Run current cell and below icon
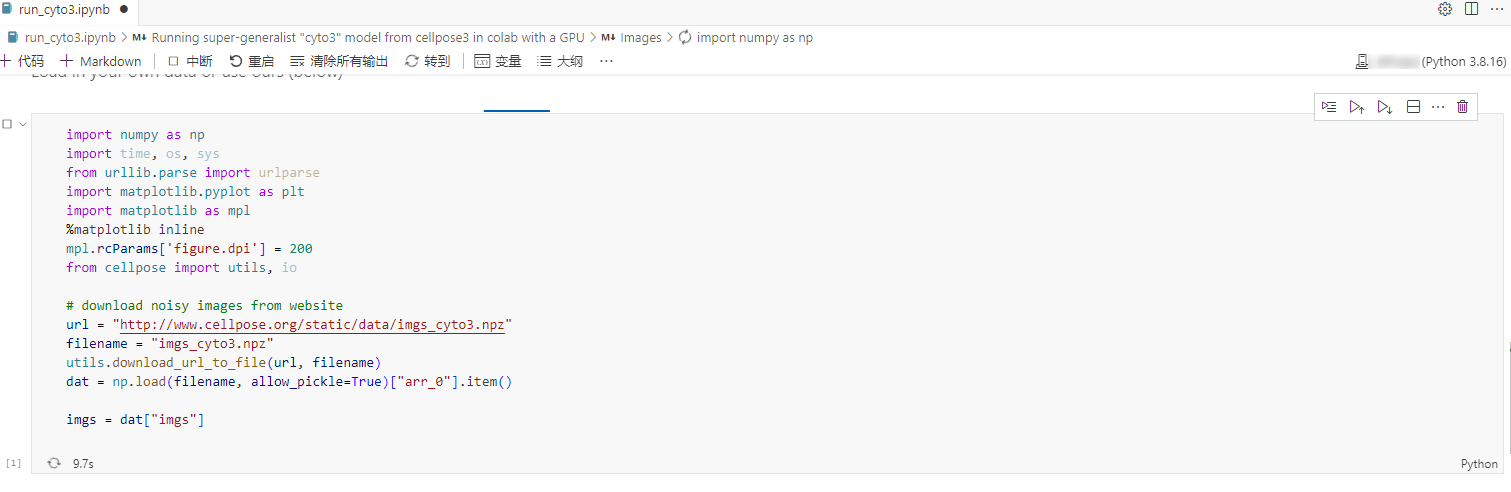 (1384, 107)
